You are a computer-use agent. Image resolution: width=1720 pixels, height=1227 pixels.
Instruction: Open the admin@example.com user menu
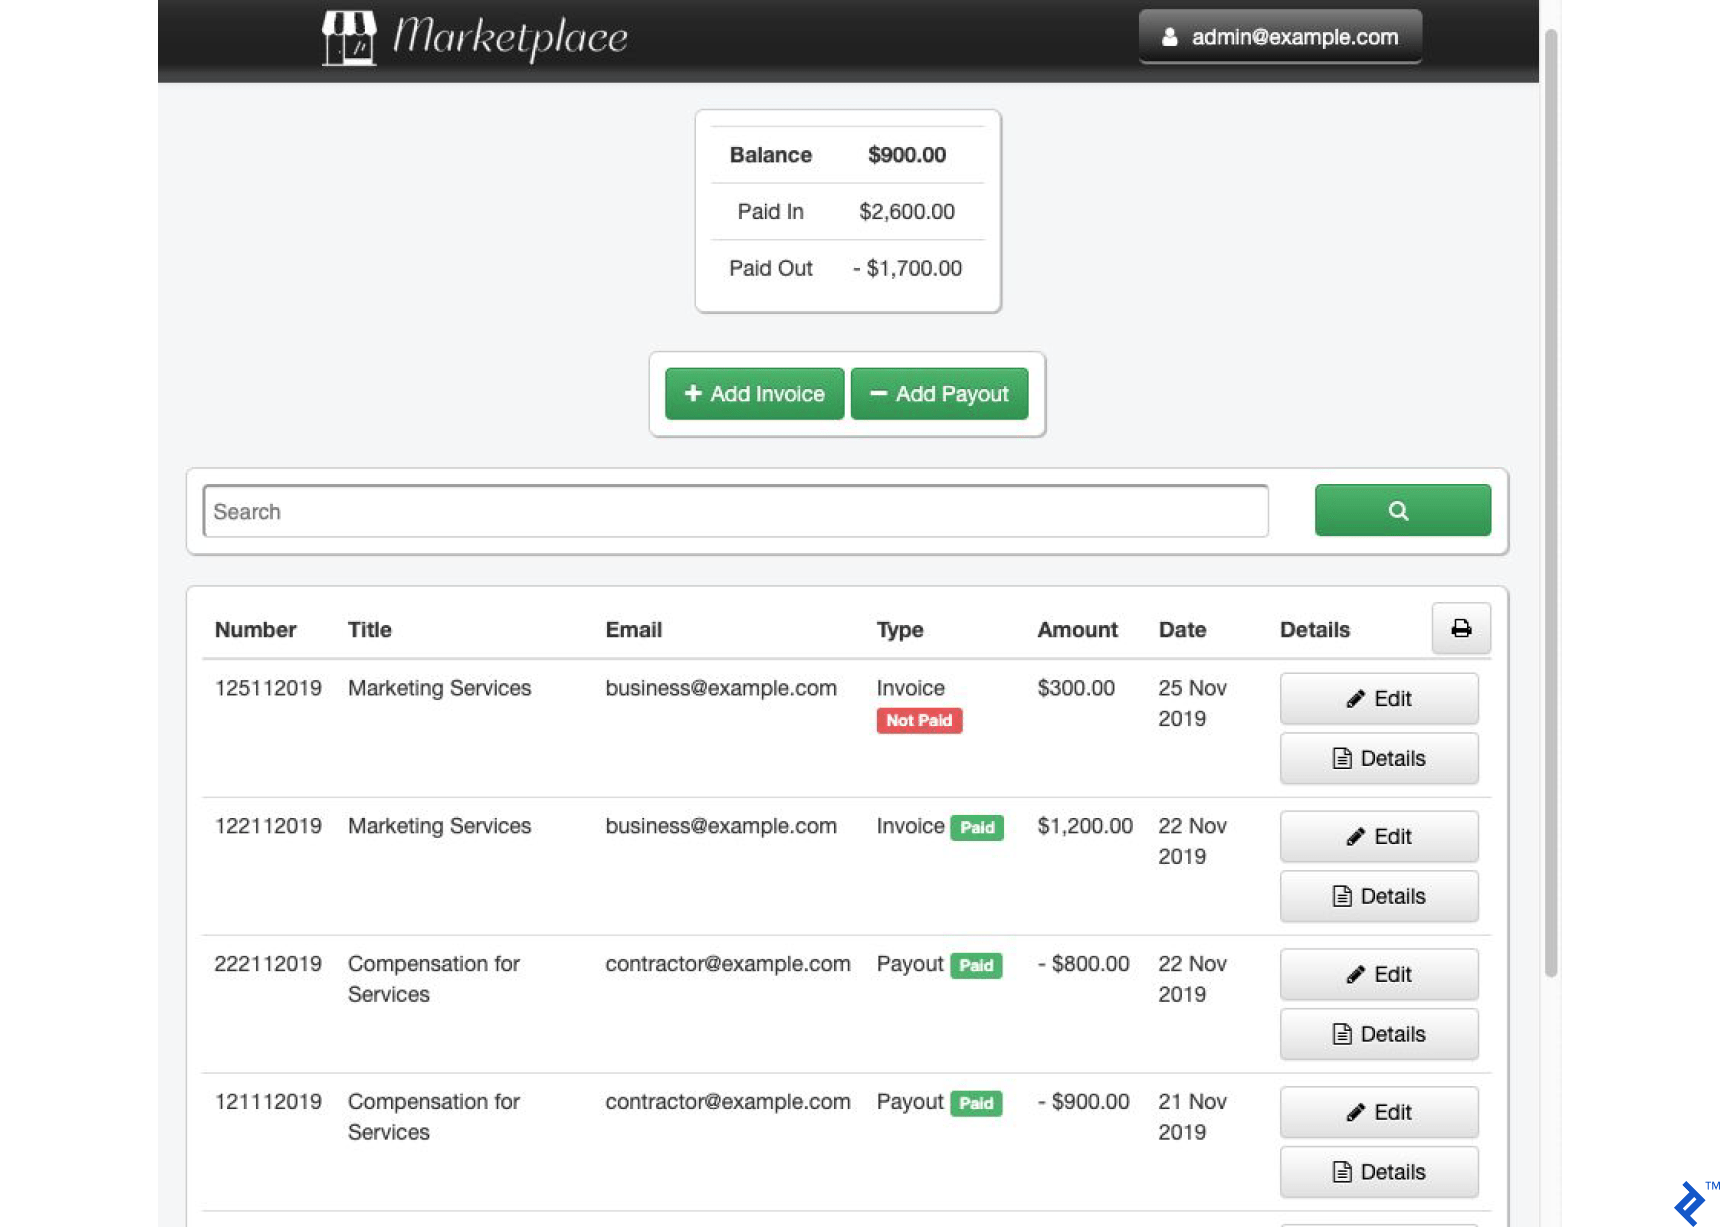pos(1279,37)
